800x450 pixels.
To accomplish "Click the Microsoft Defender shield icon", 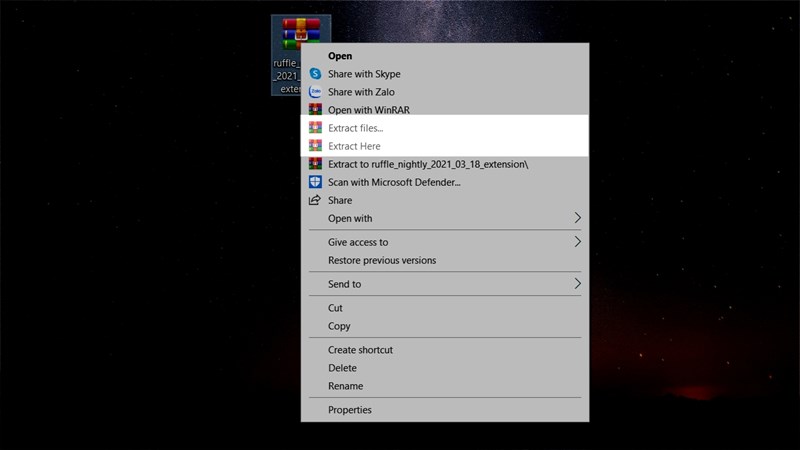I will coord(315,182).
